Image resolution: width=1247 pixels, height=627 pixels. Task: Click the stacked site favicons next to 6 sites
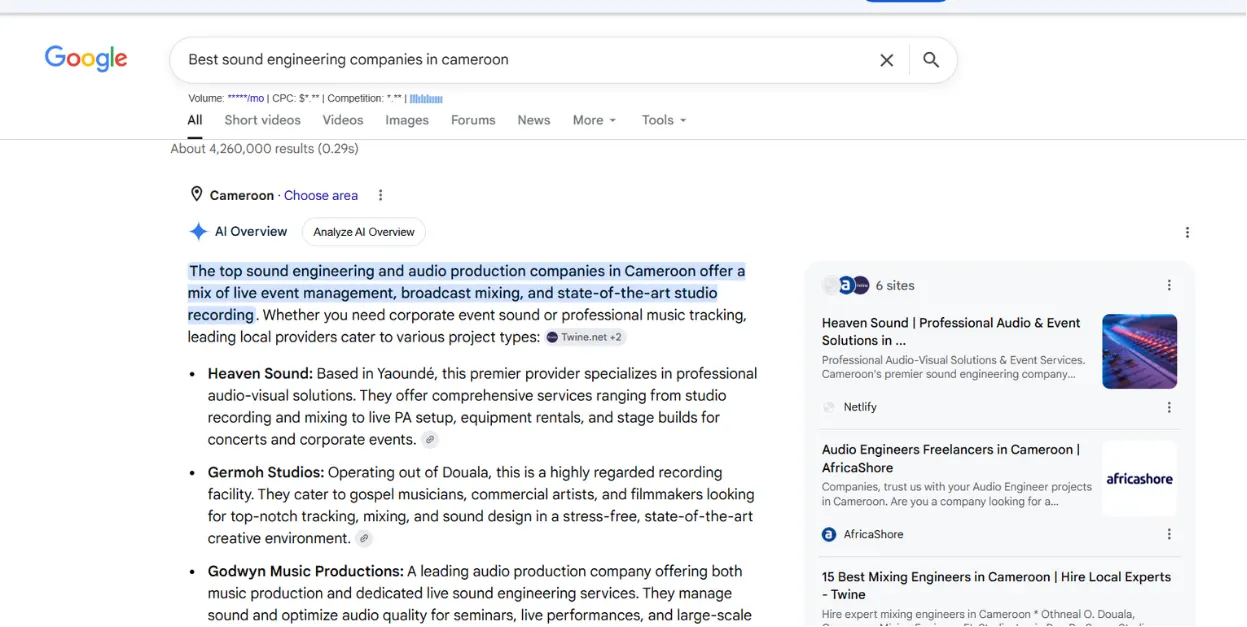click(846, 285)
